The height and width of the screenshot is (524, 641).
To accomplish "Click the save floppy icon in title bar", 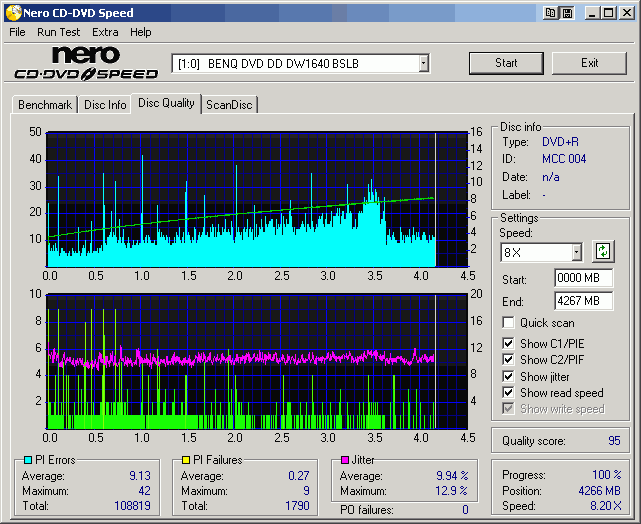I will 567,13.
